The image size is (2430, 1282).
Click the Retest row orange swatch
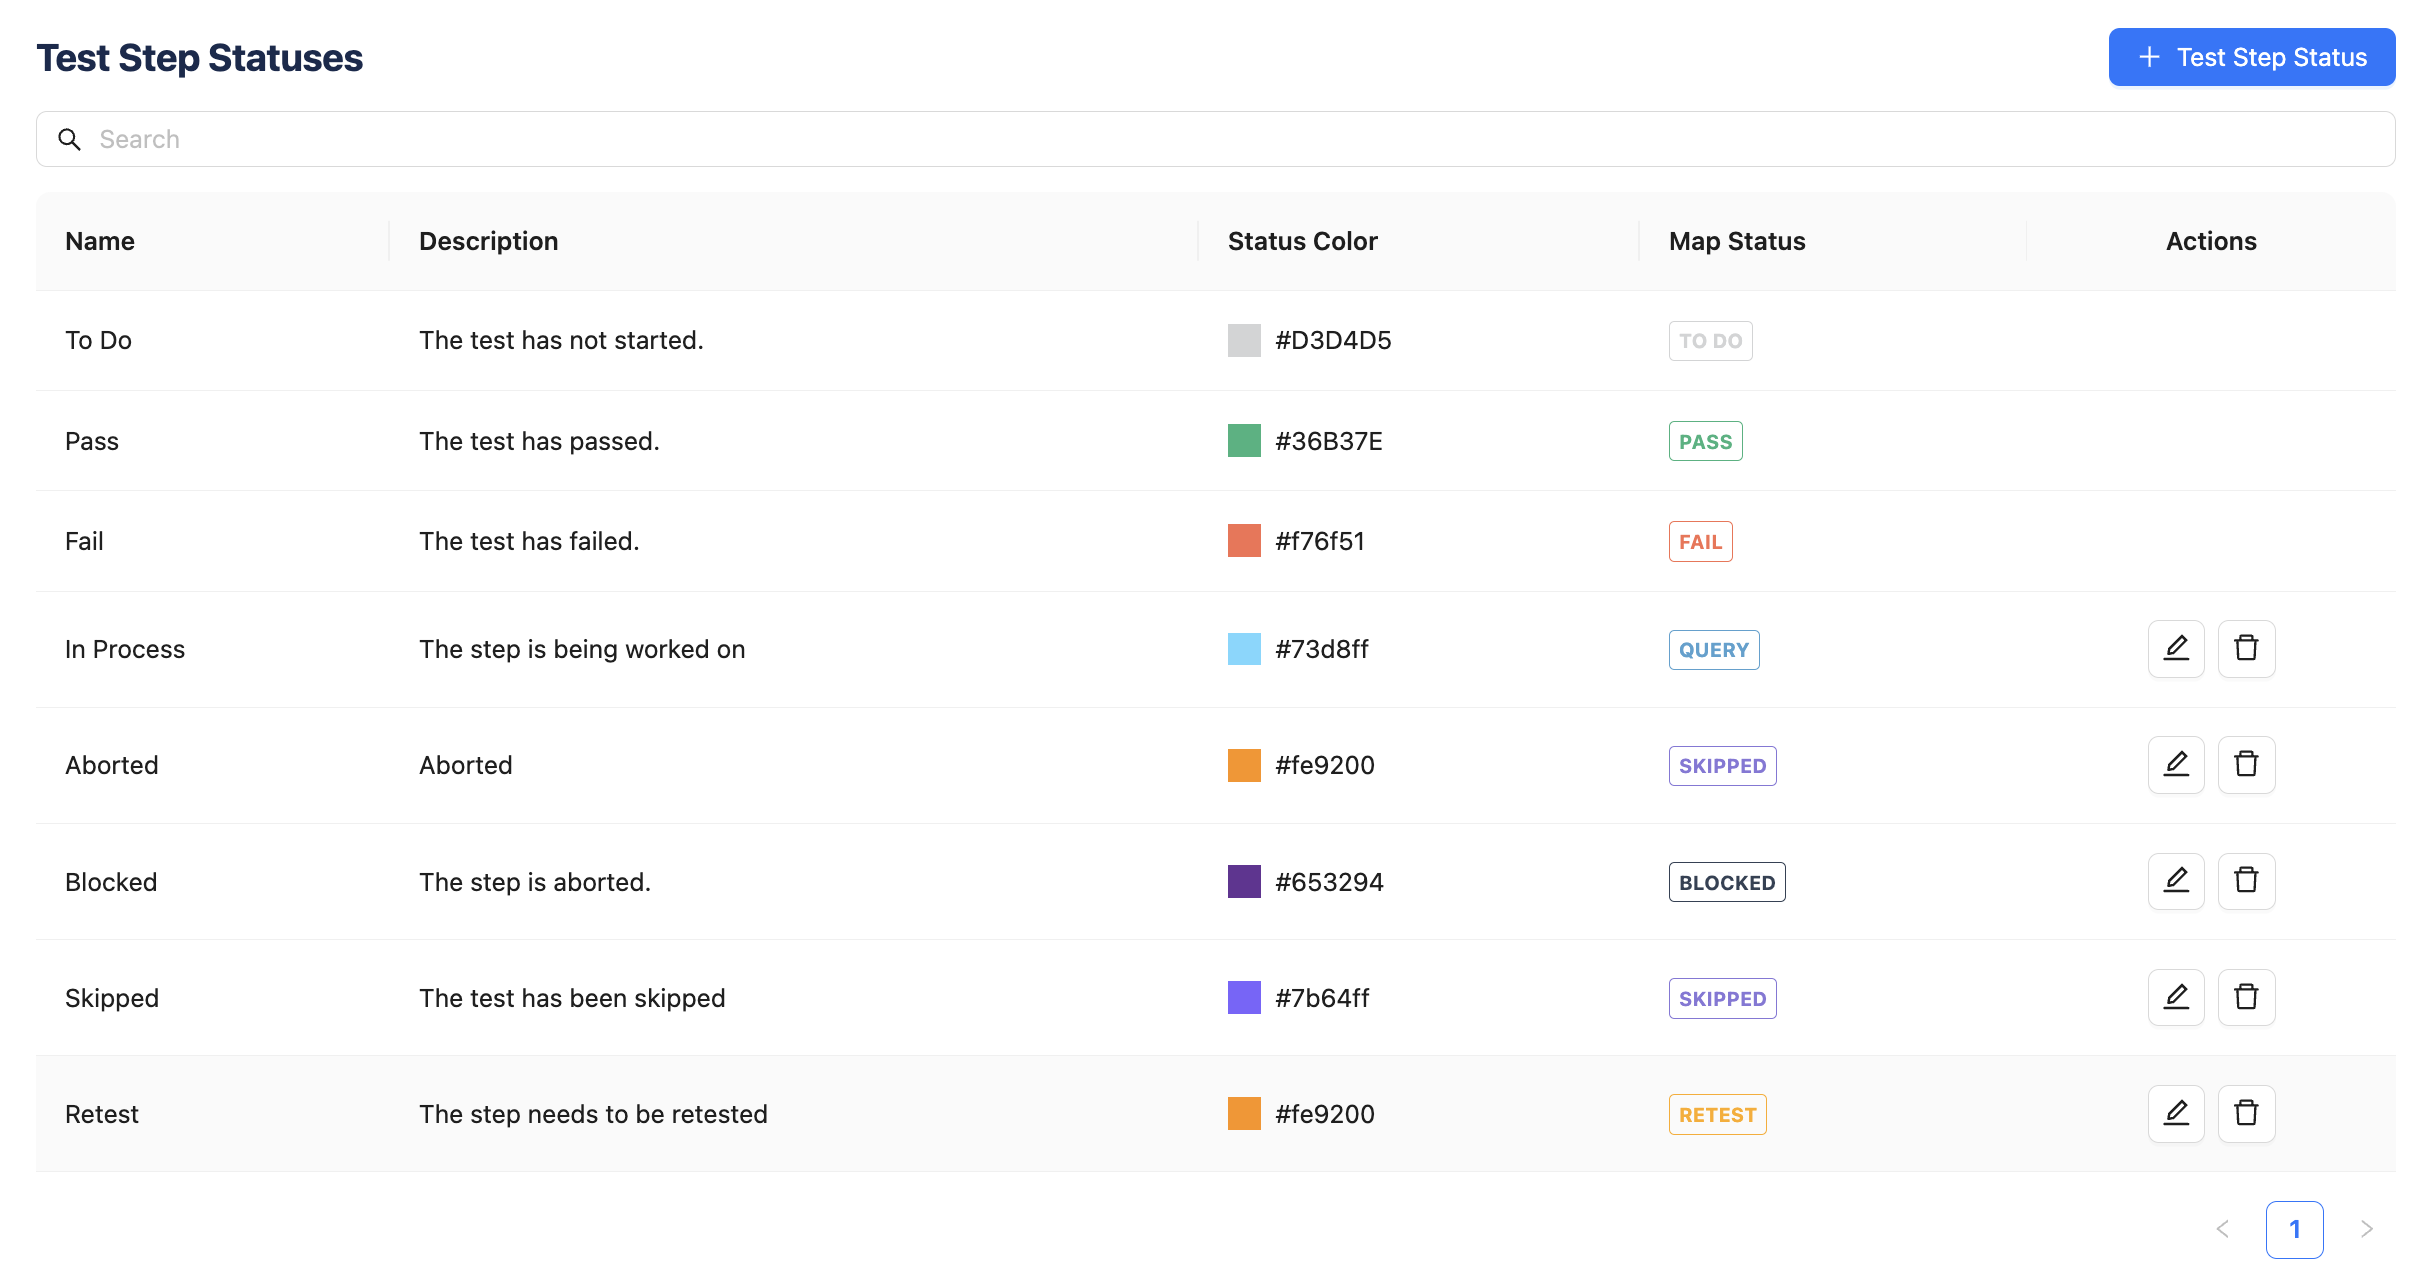pyautogui.click(x=1244, y=1113)
